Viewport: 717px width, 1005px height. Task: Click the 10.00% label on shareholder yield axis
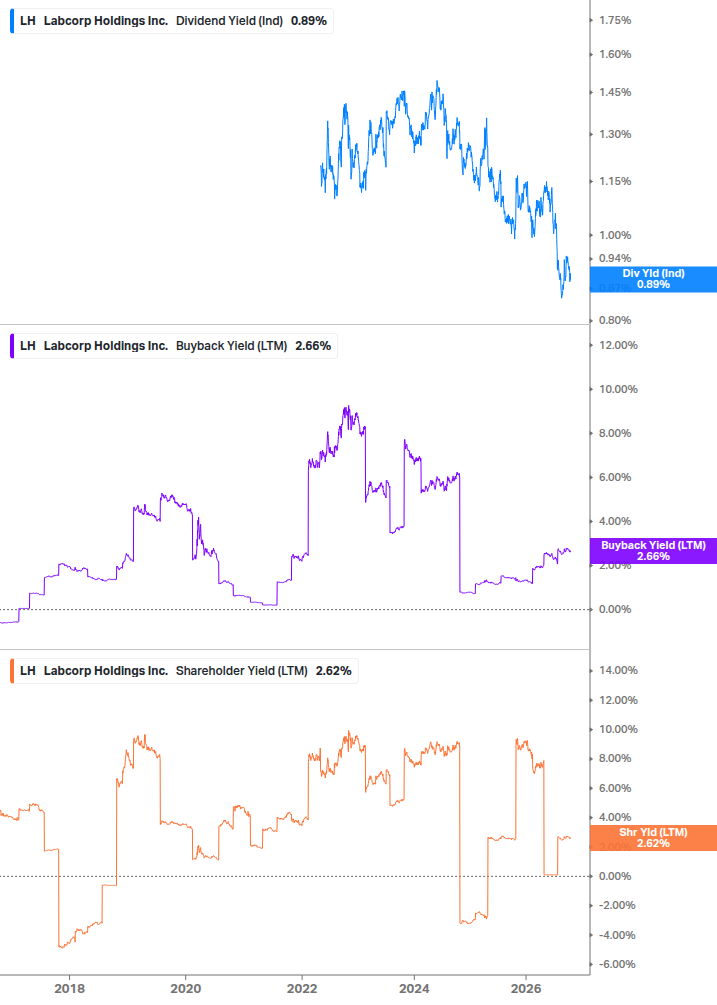[x=618, y=729]
